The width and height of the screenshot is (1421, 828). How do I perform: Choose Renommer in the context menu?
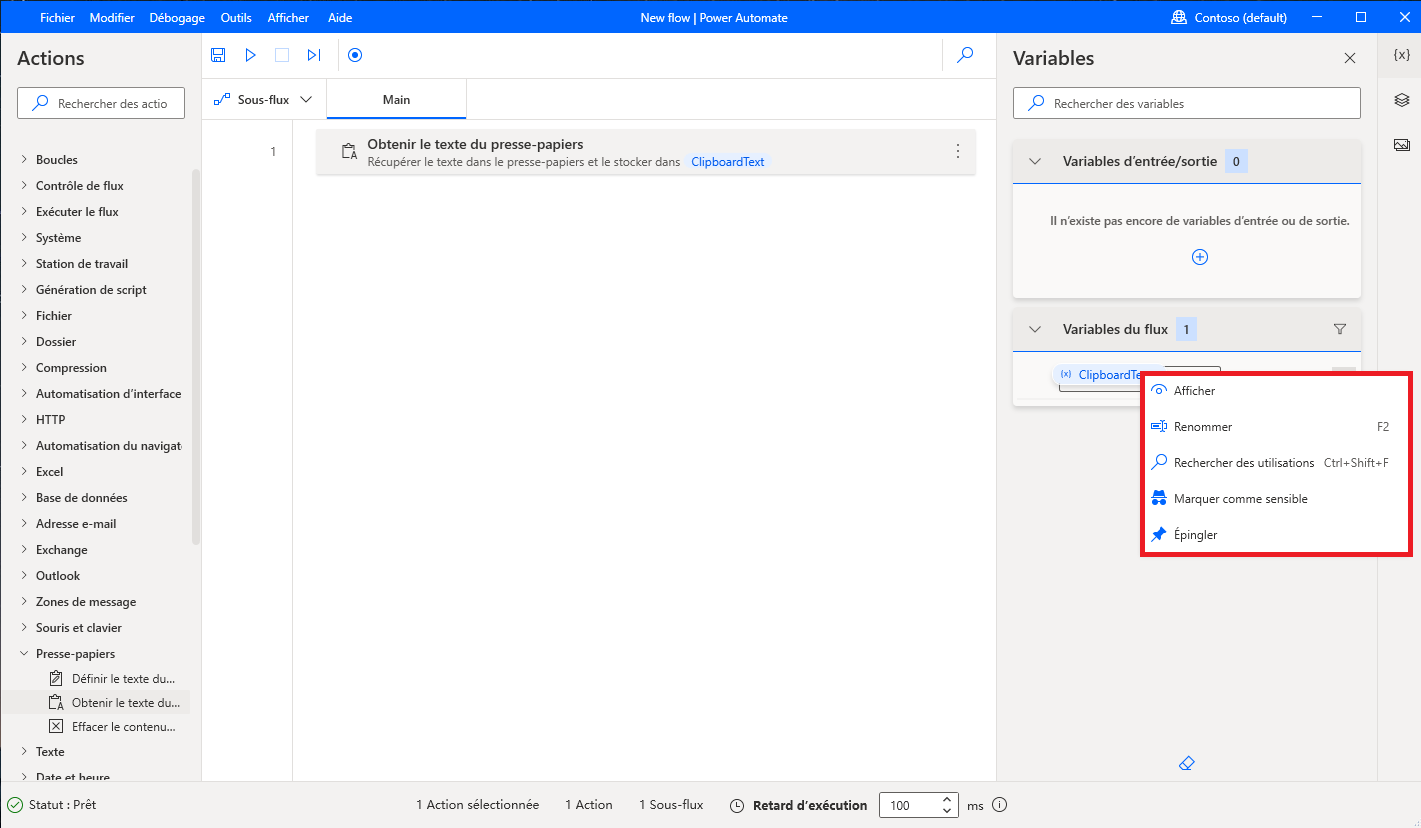1202,426
